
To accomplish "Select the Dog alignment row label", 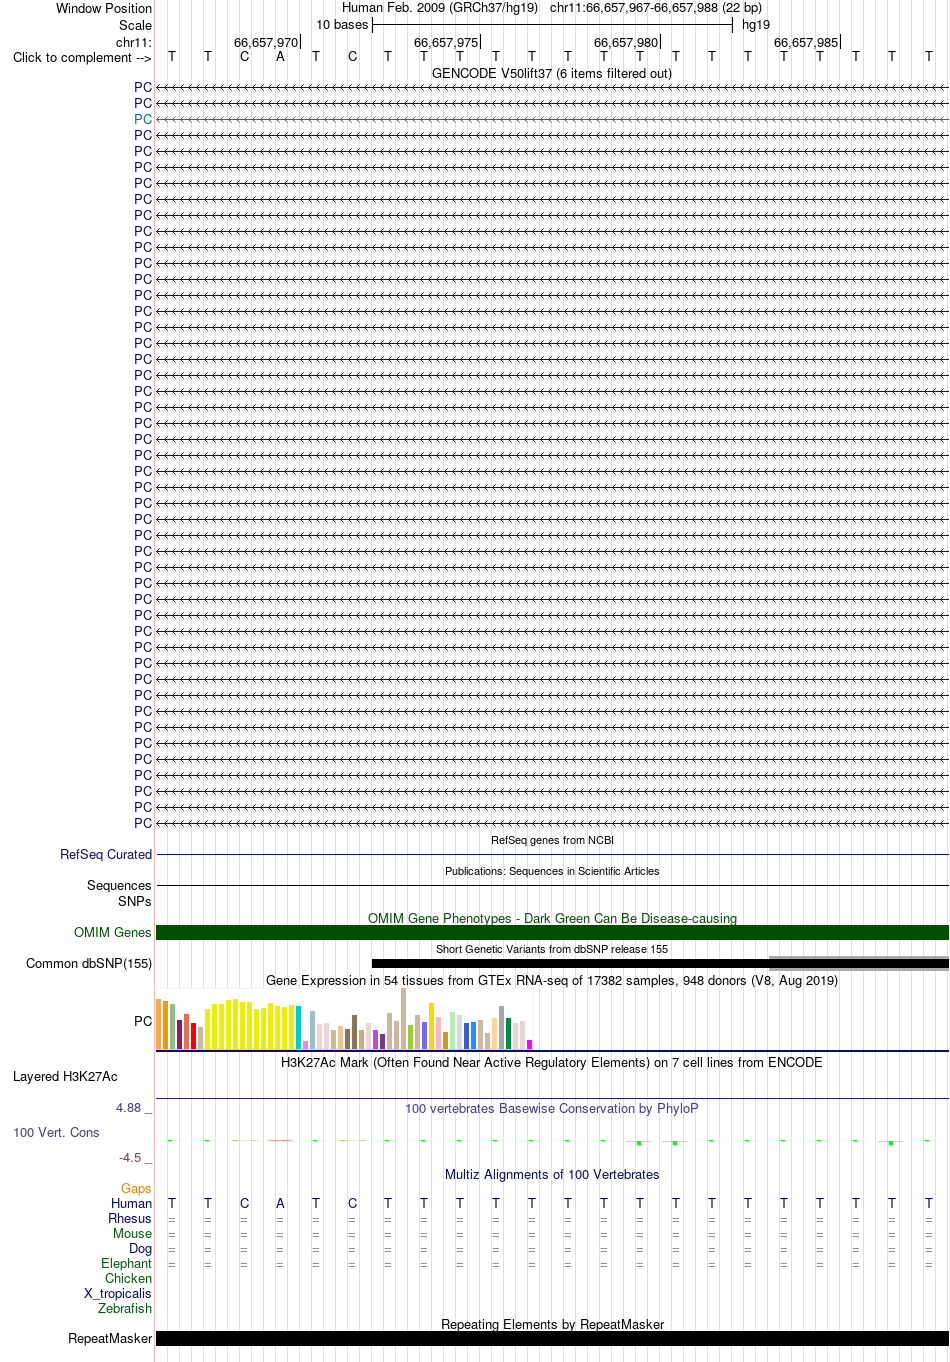I will [140, 1248].
